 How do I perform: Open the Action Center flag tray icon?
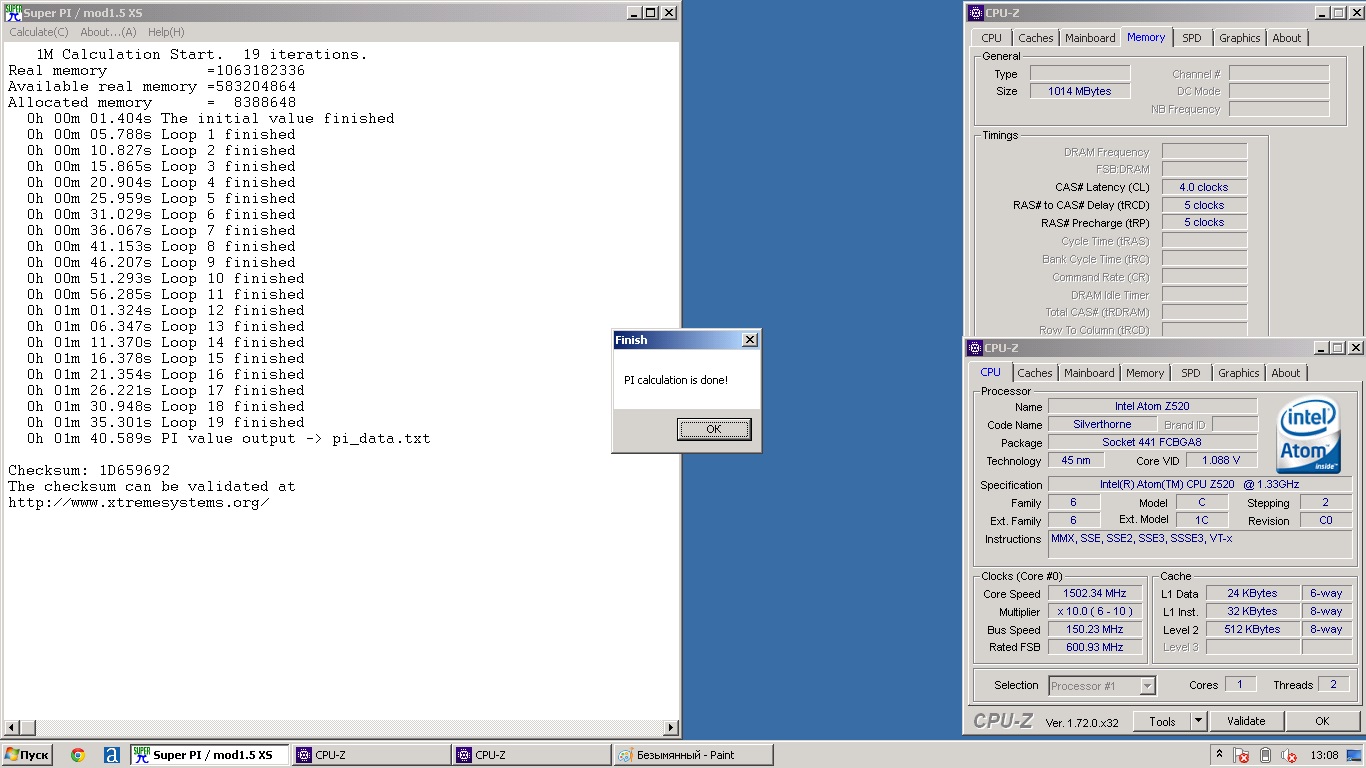tap(1241, 755)
